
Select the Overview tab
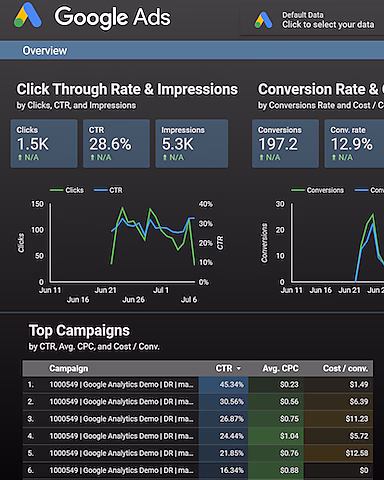(45, 51)
